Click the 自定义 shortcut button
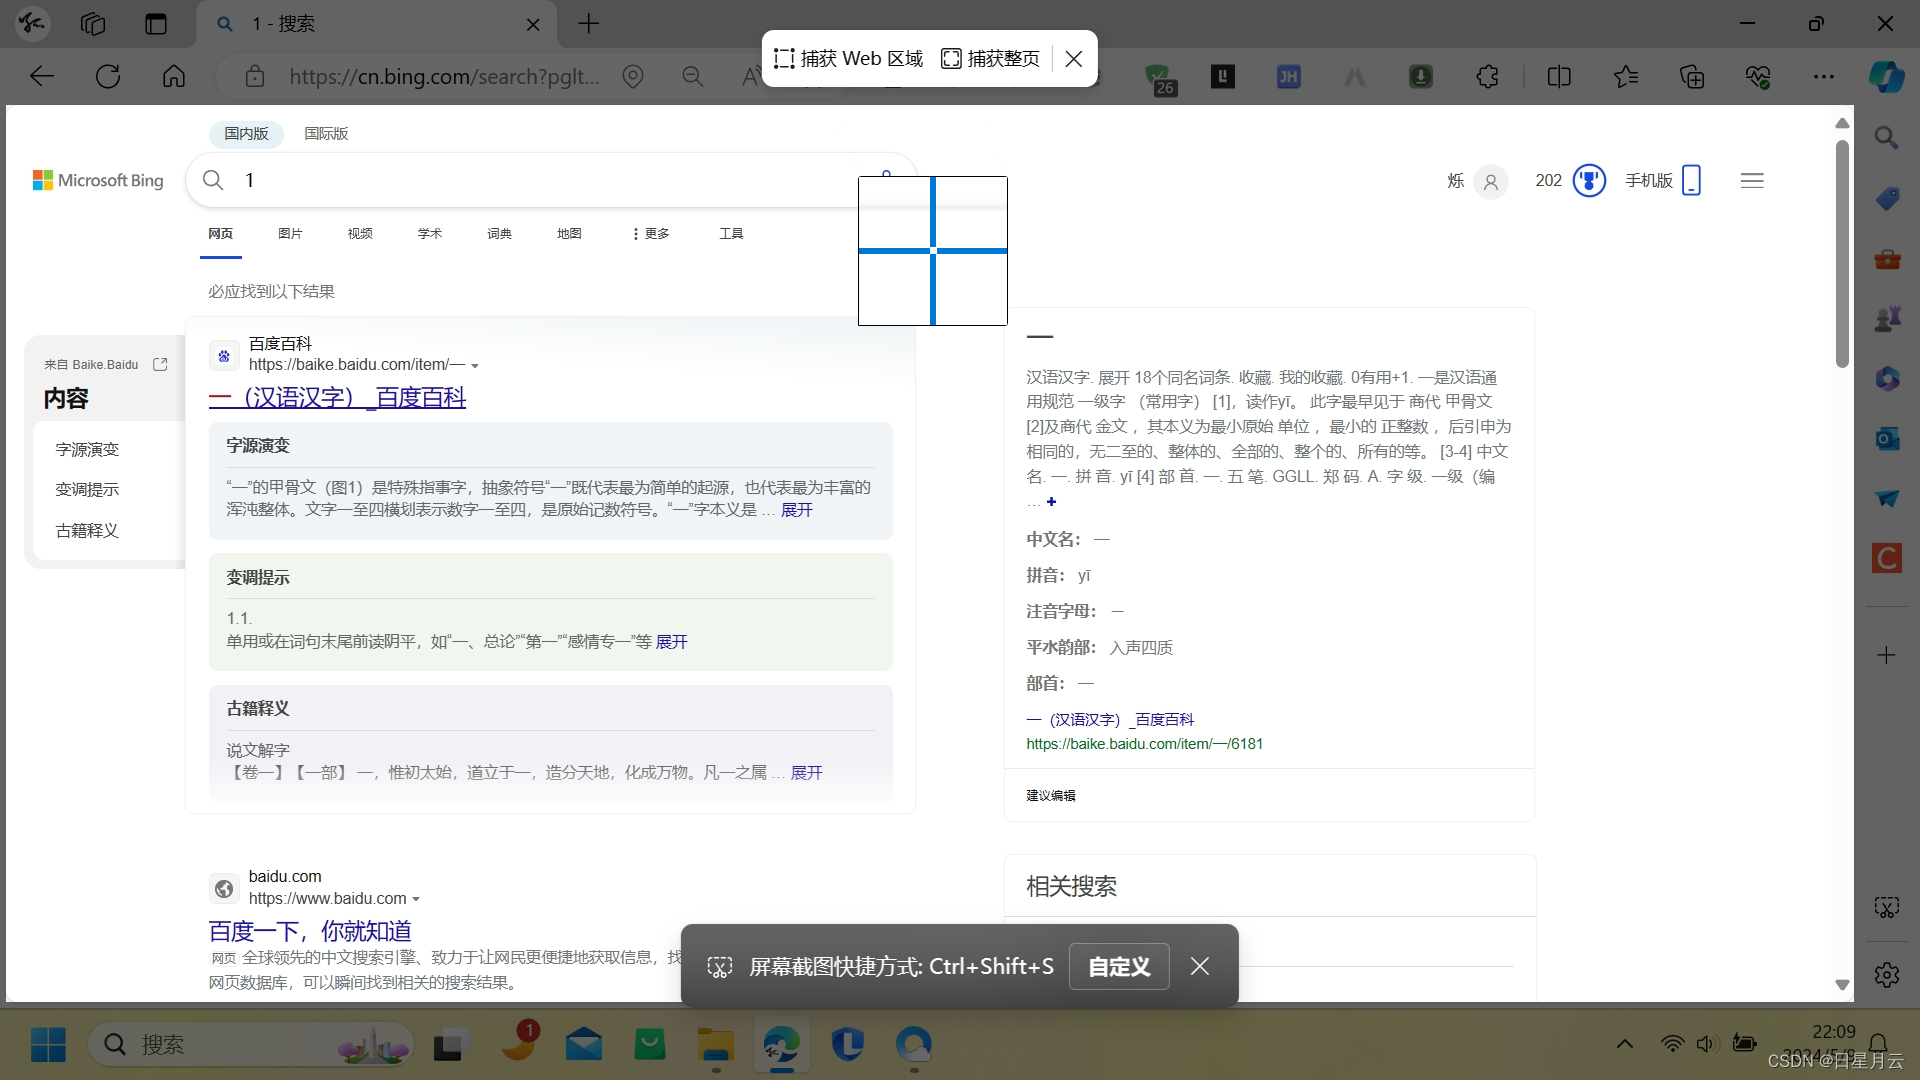This screenshot has width=1920, height=1080. (1118, 967)
